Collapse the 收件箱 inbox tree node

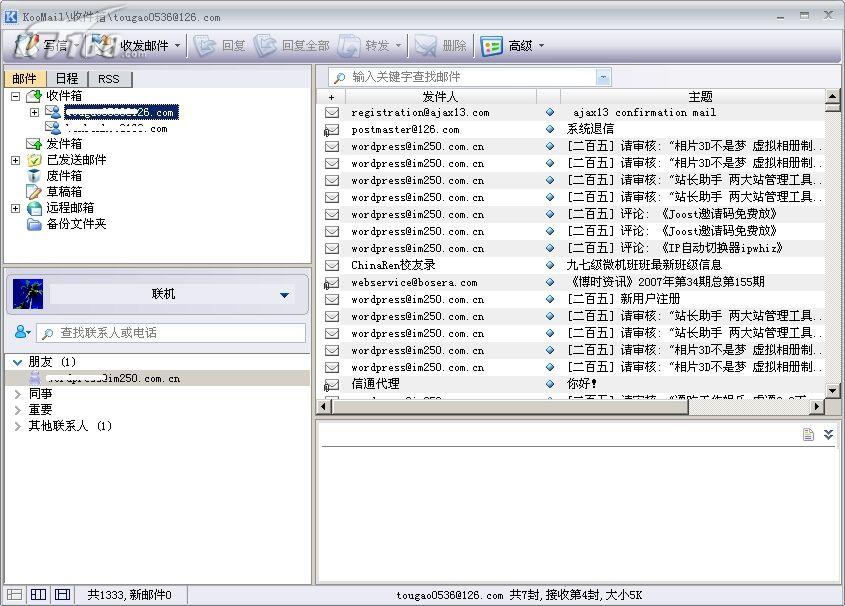click(16, 96)
